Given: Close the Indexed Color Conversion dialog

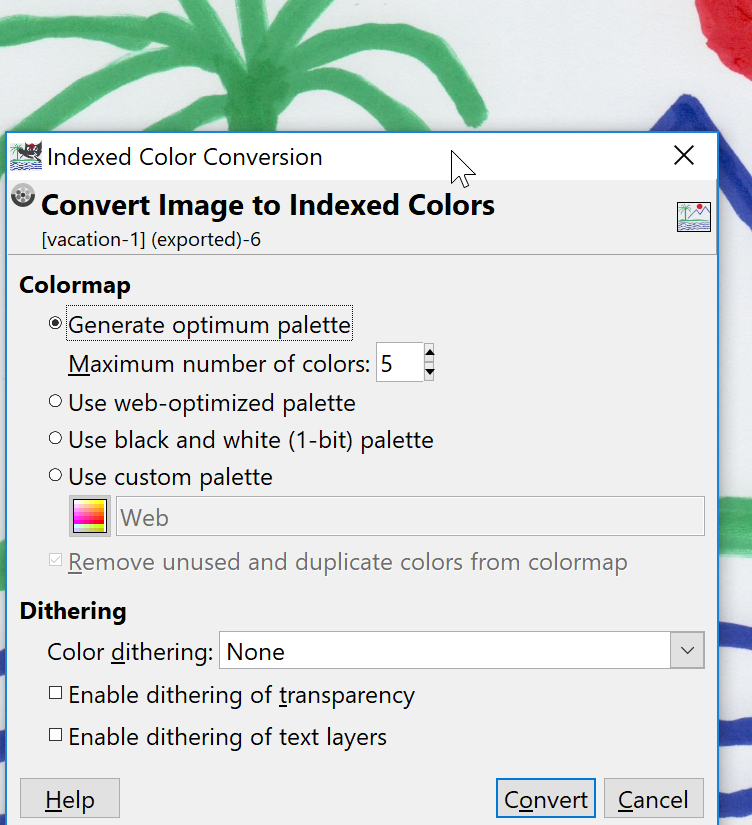Looking at the screenshot, I should click(x=684, y=155).
